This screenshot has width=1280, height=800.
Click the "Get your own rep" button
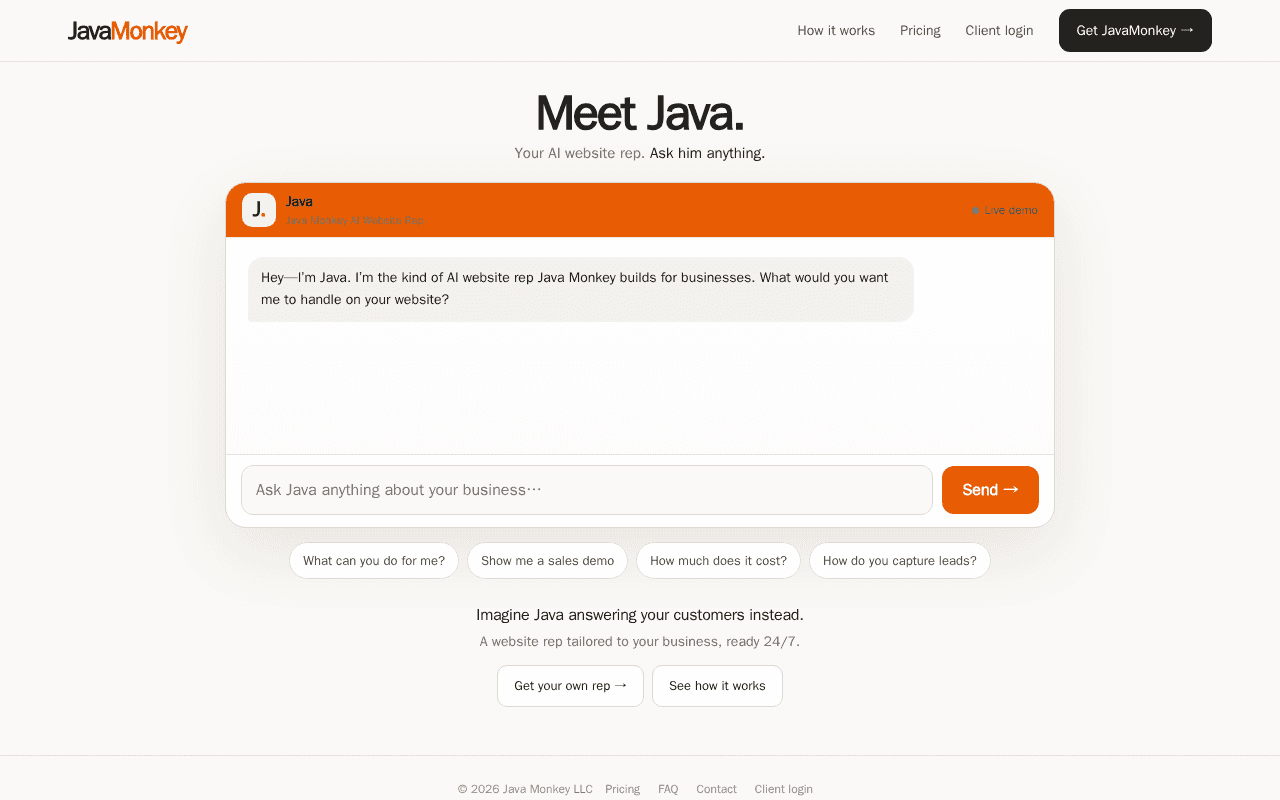point(570,686)
